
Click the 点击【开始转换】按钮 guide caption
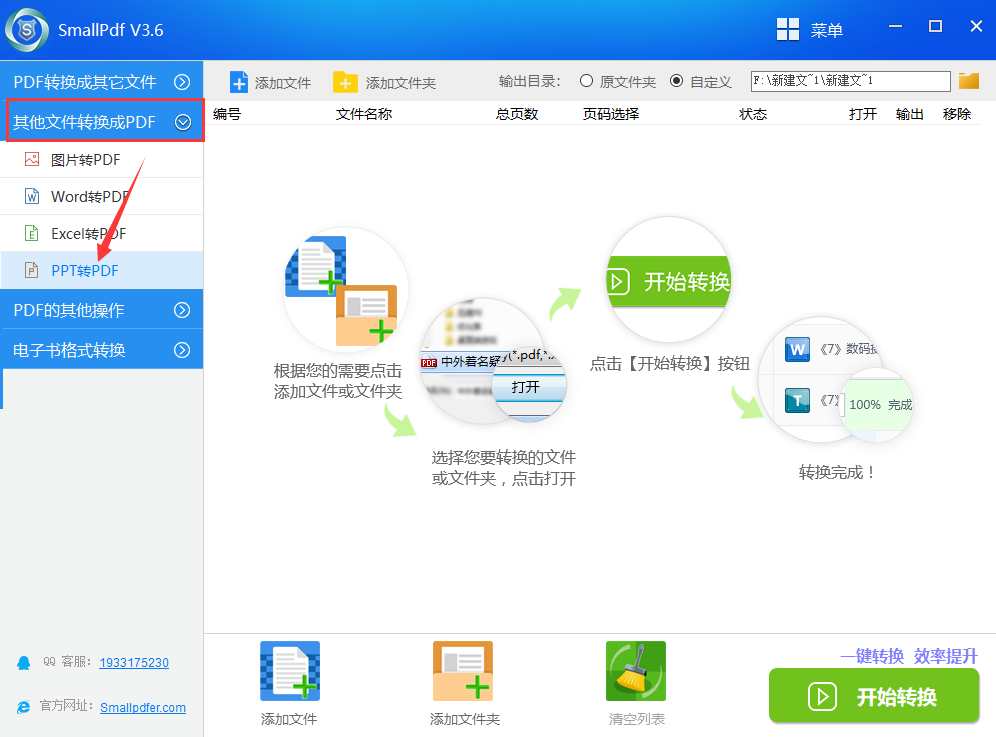670,363
